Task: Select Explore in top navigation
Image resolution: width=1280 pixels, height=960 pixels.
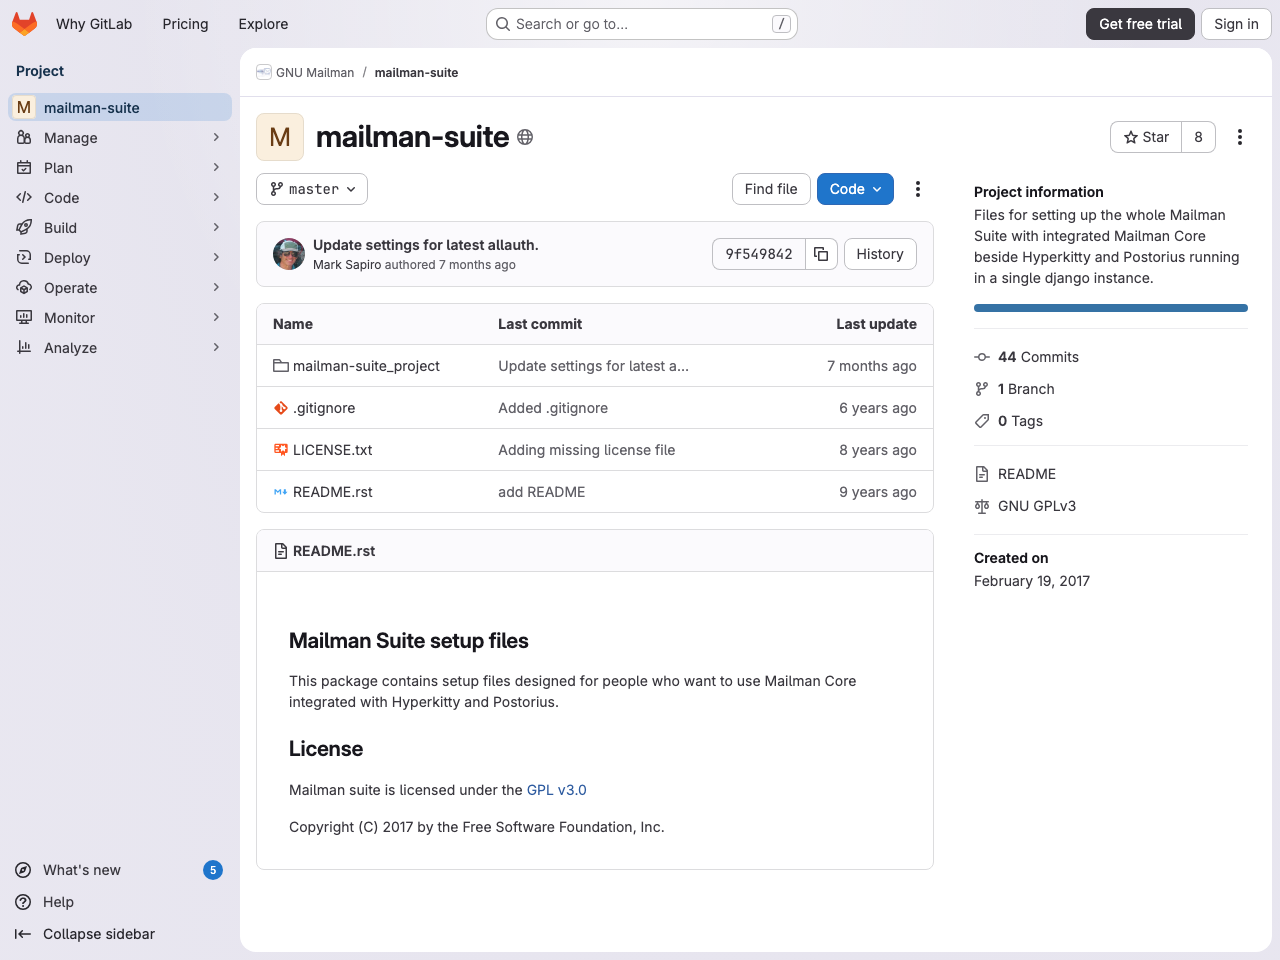Action: [x=262, y=23]
